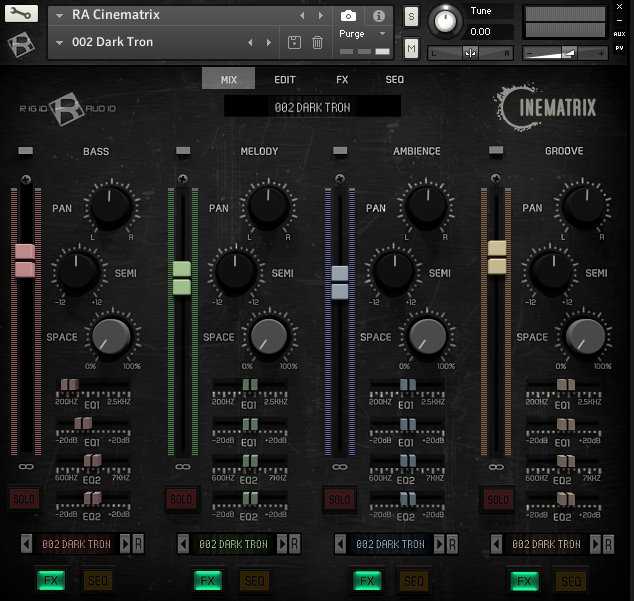Click the link icon below Melody fader
Image resolution: width=634 pixels, height=601 pixels.
183,467
